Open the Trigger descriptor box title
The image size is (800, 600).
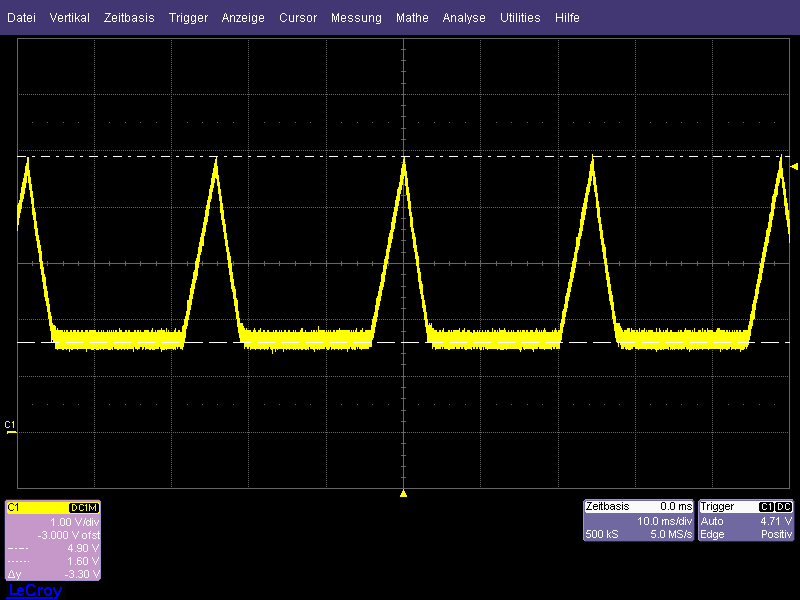(x=717, y=506)
